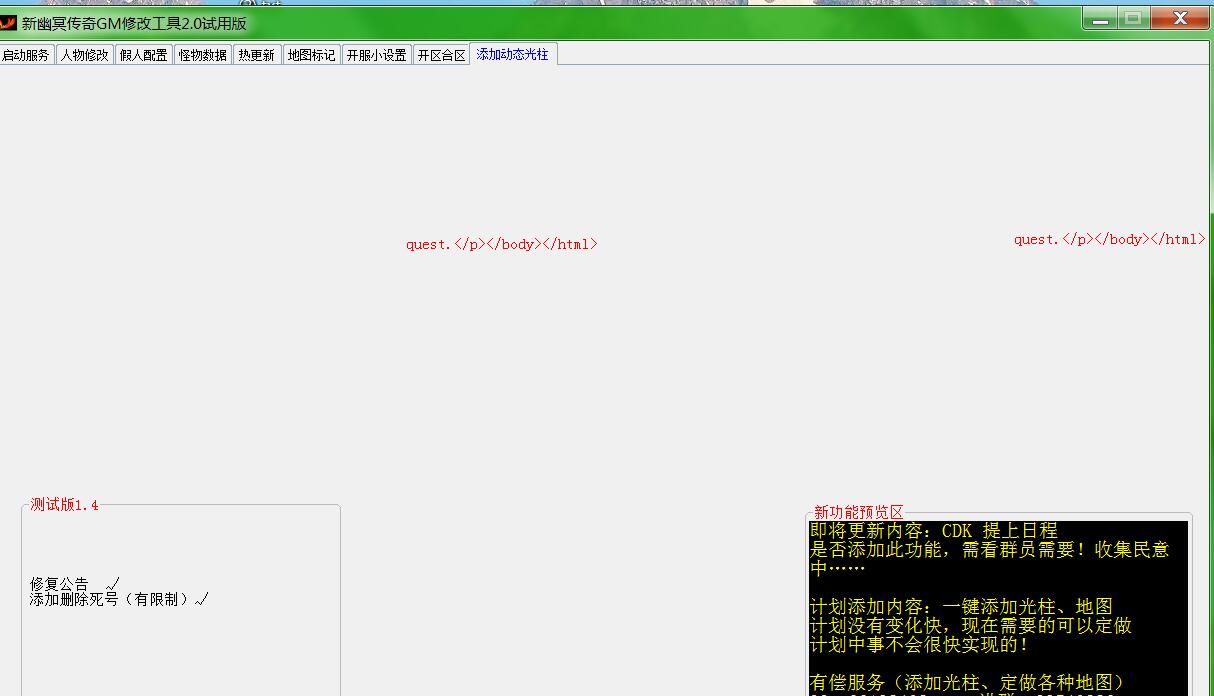Screen dimensions: 1214x696
Task: Switch to the 启动服务 tab
Action: pyautogui.click(x=26, y=55)
